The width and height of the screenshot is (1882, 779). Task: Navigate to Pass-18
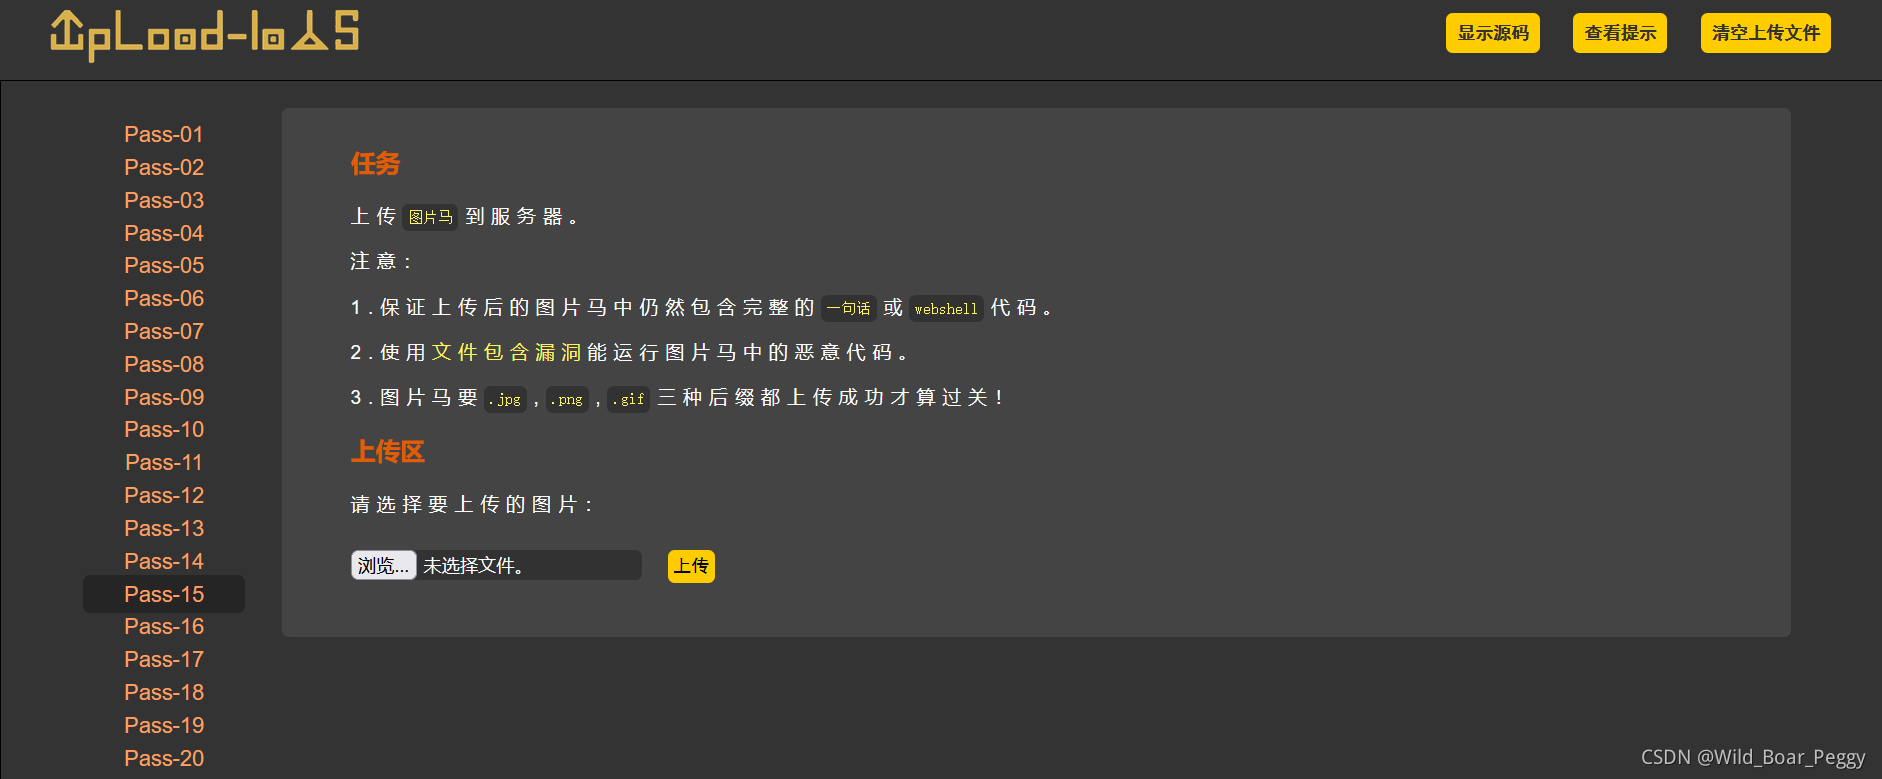pos(164,692)
